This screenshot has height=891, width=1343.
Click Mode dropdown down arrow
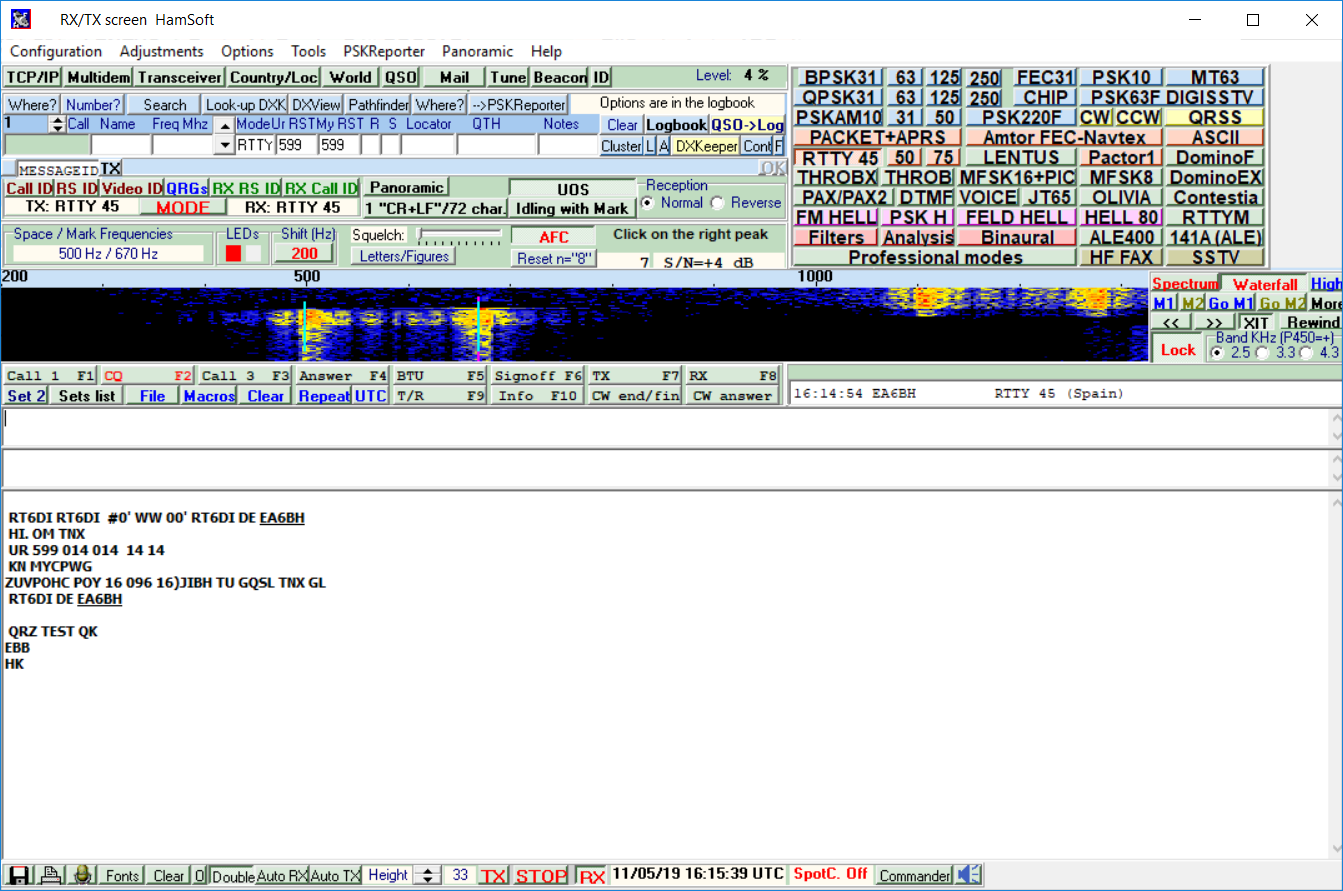coord(224,145)
